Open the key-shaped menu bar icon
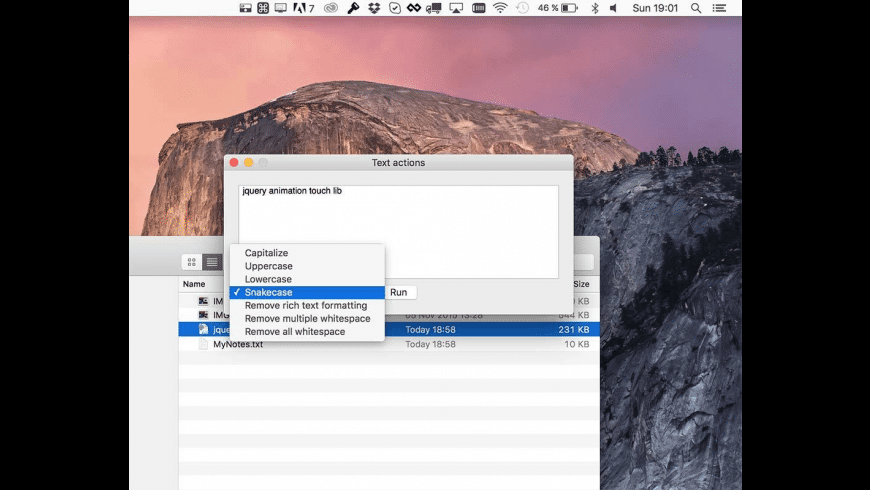This screenshot has height=490, width=870. (353, 8)
